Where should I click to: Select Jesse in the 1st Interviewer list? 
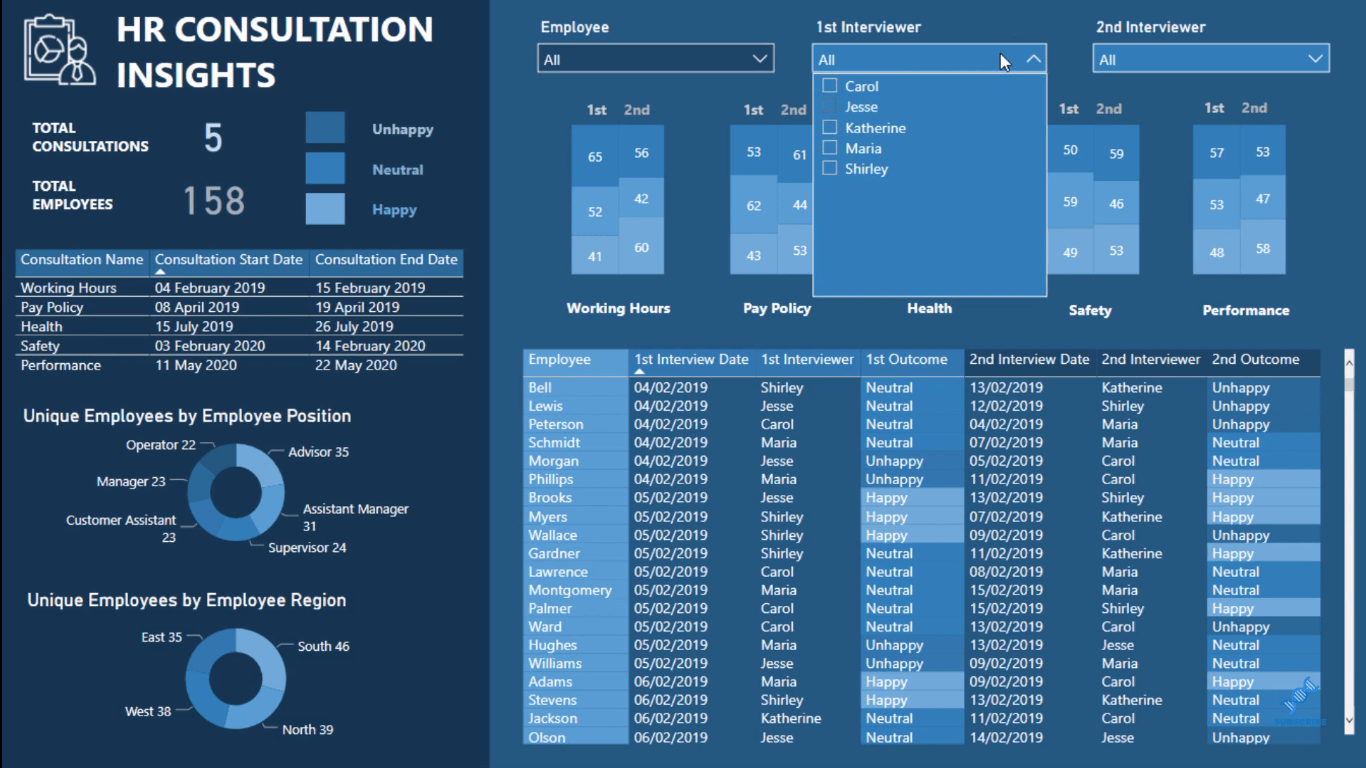(x=861, y=107)
